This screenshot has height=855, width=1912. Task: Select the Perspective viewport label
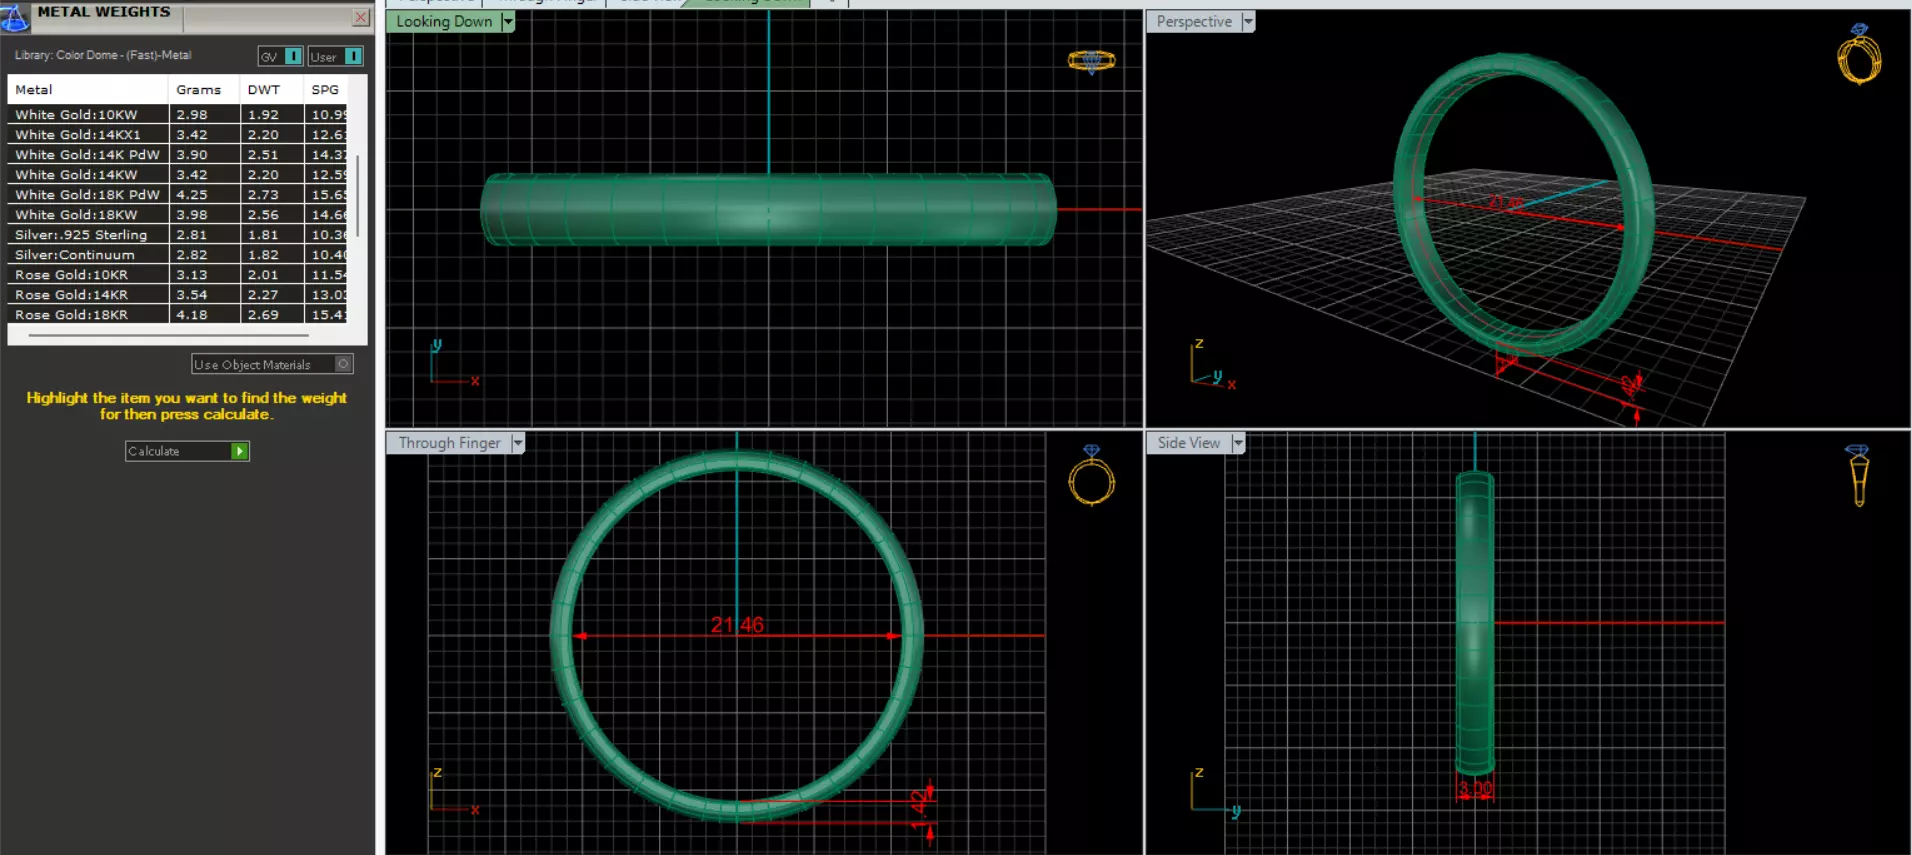click(x=1194, y=21)
